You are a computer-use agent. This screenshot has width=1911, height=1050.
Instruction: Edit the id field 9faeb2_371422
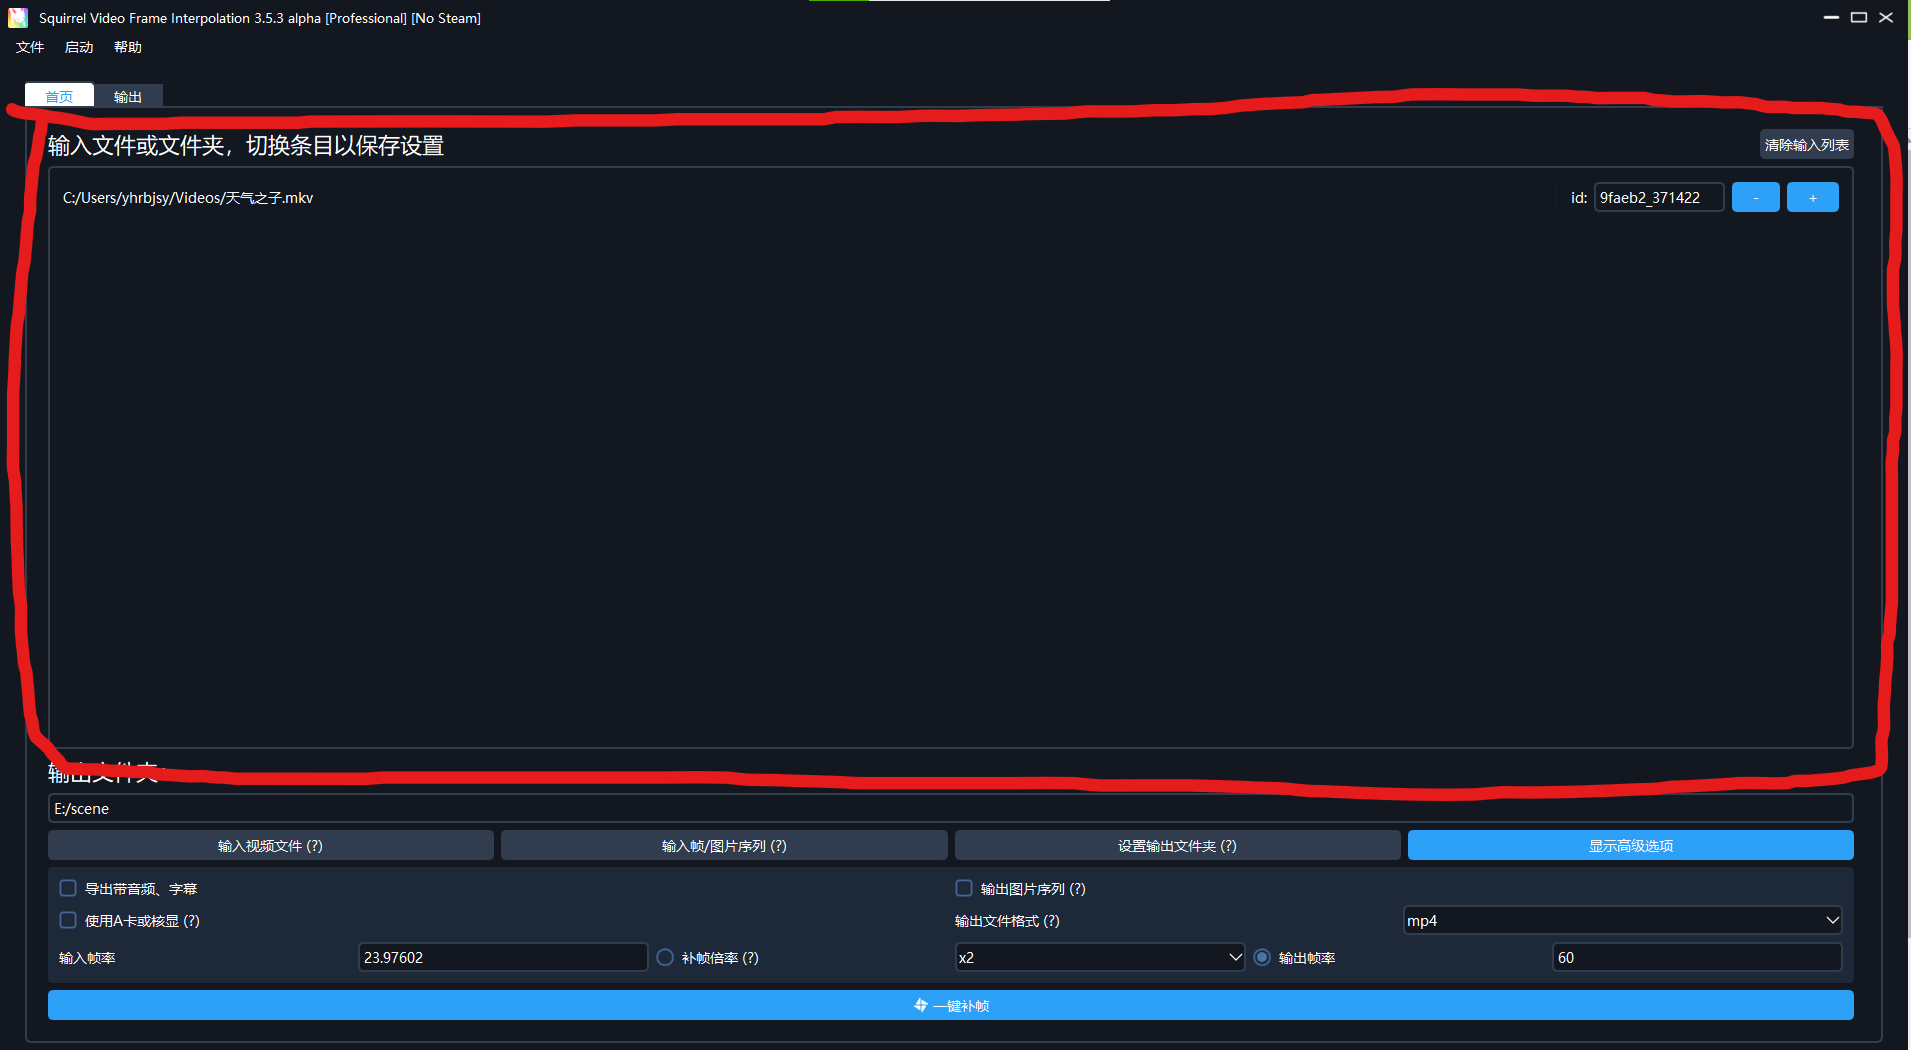click(1659, 198)
